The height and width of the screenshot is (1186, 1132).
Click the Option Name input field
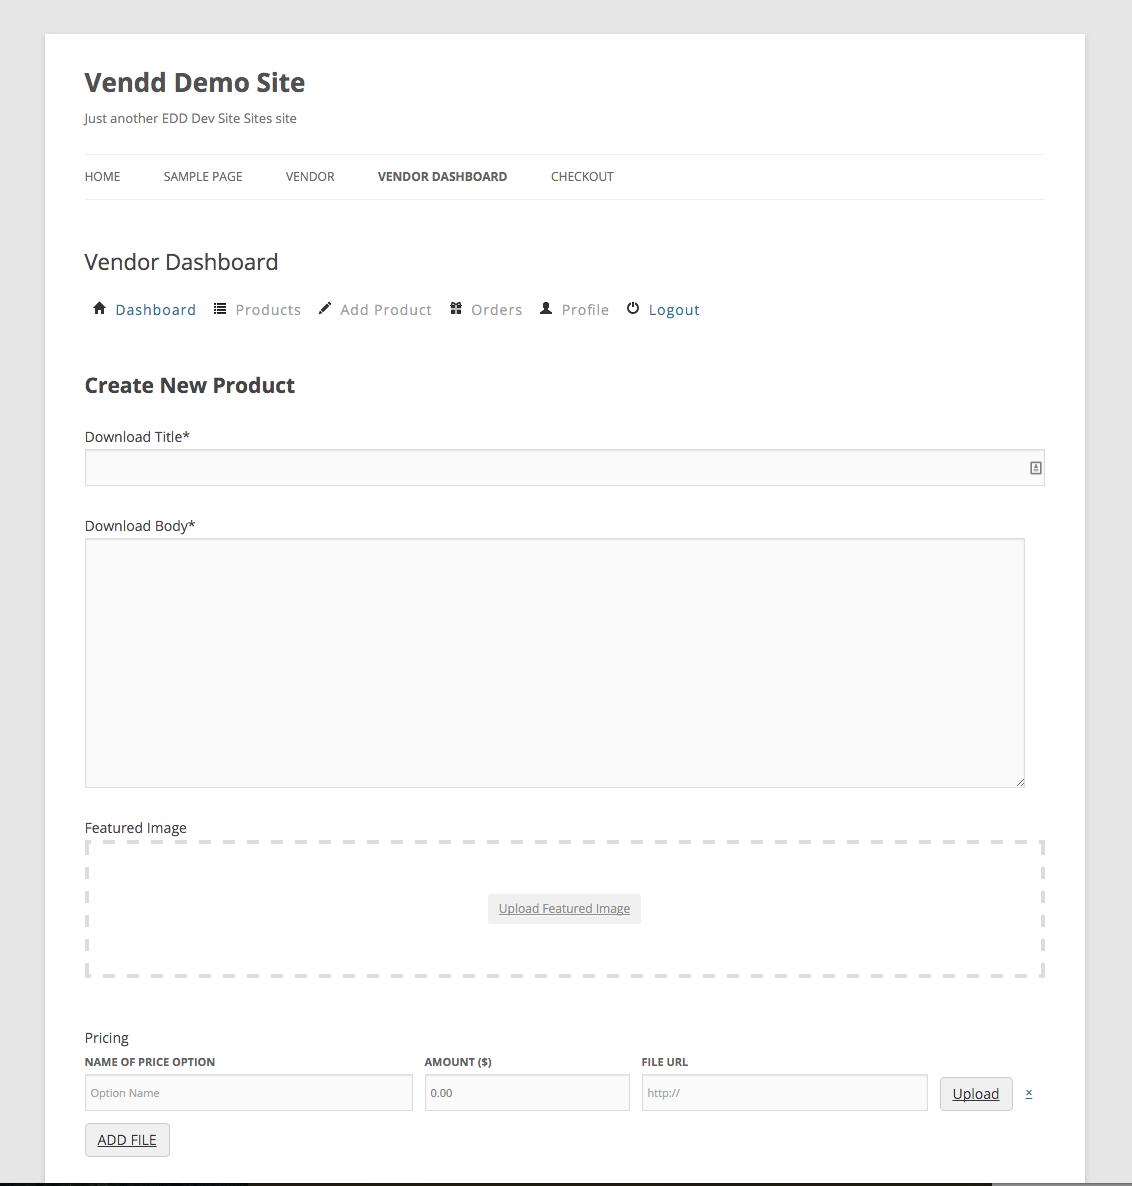[x=249, y=1093]
